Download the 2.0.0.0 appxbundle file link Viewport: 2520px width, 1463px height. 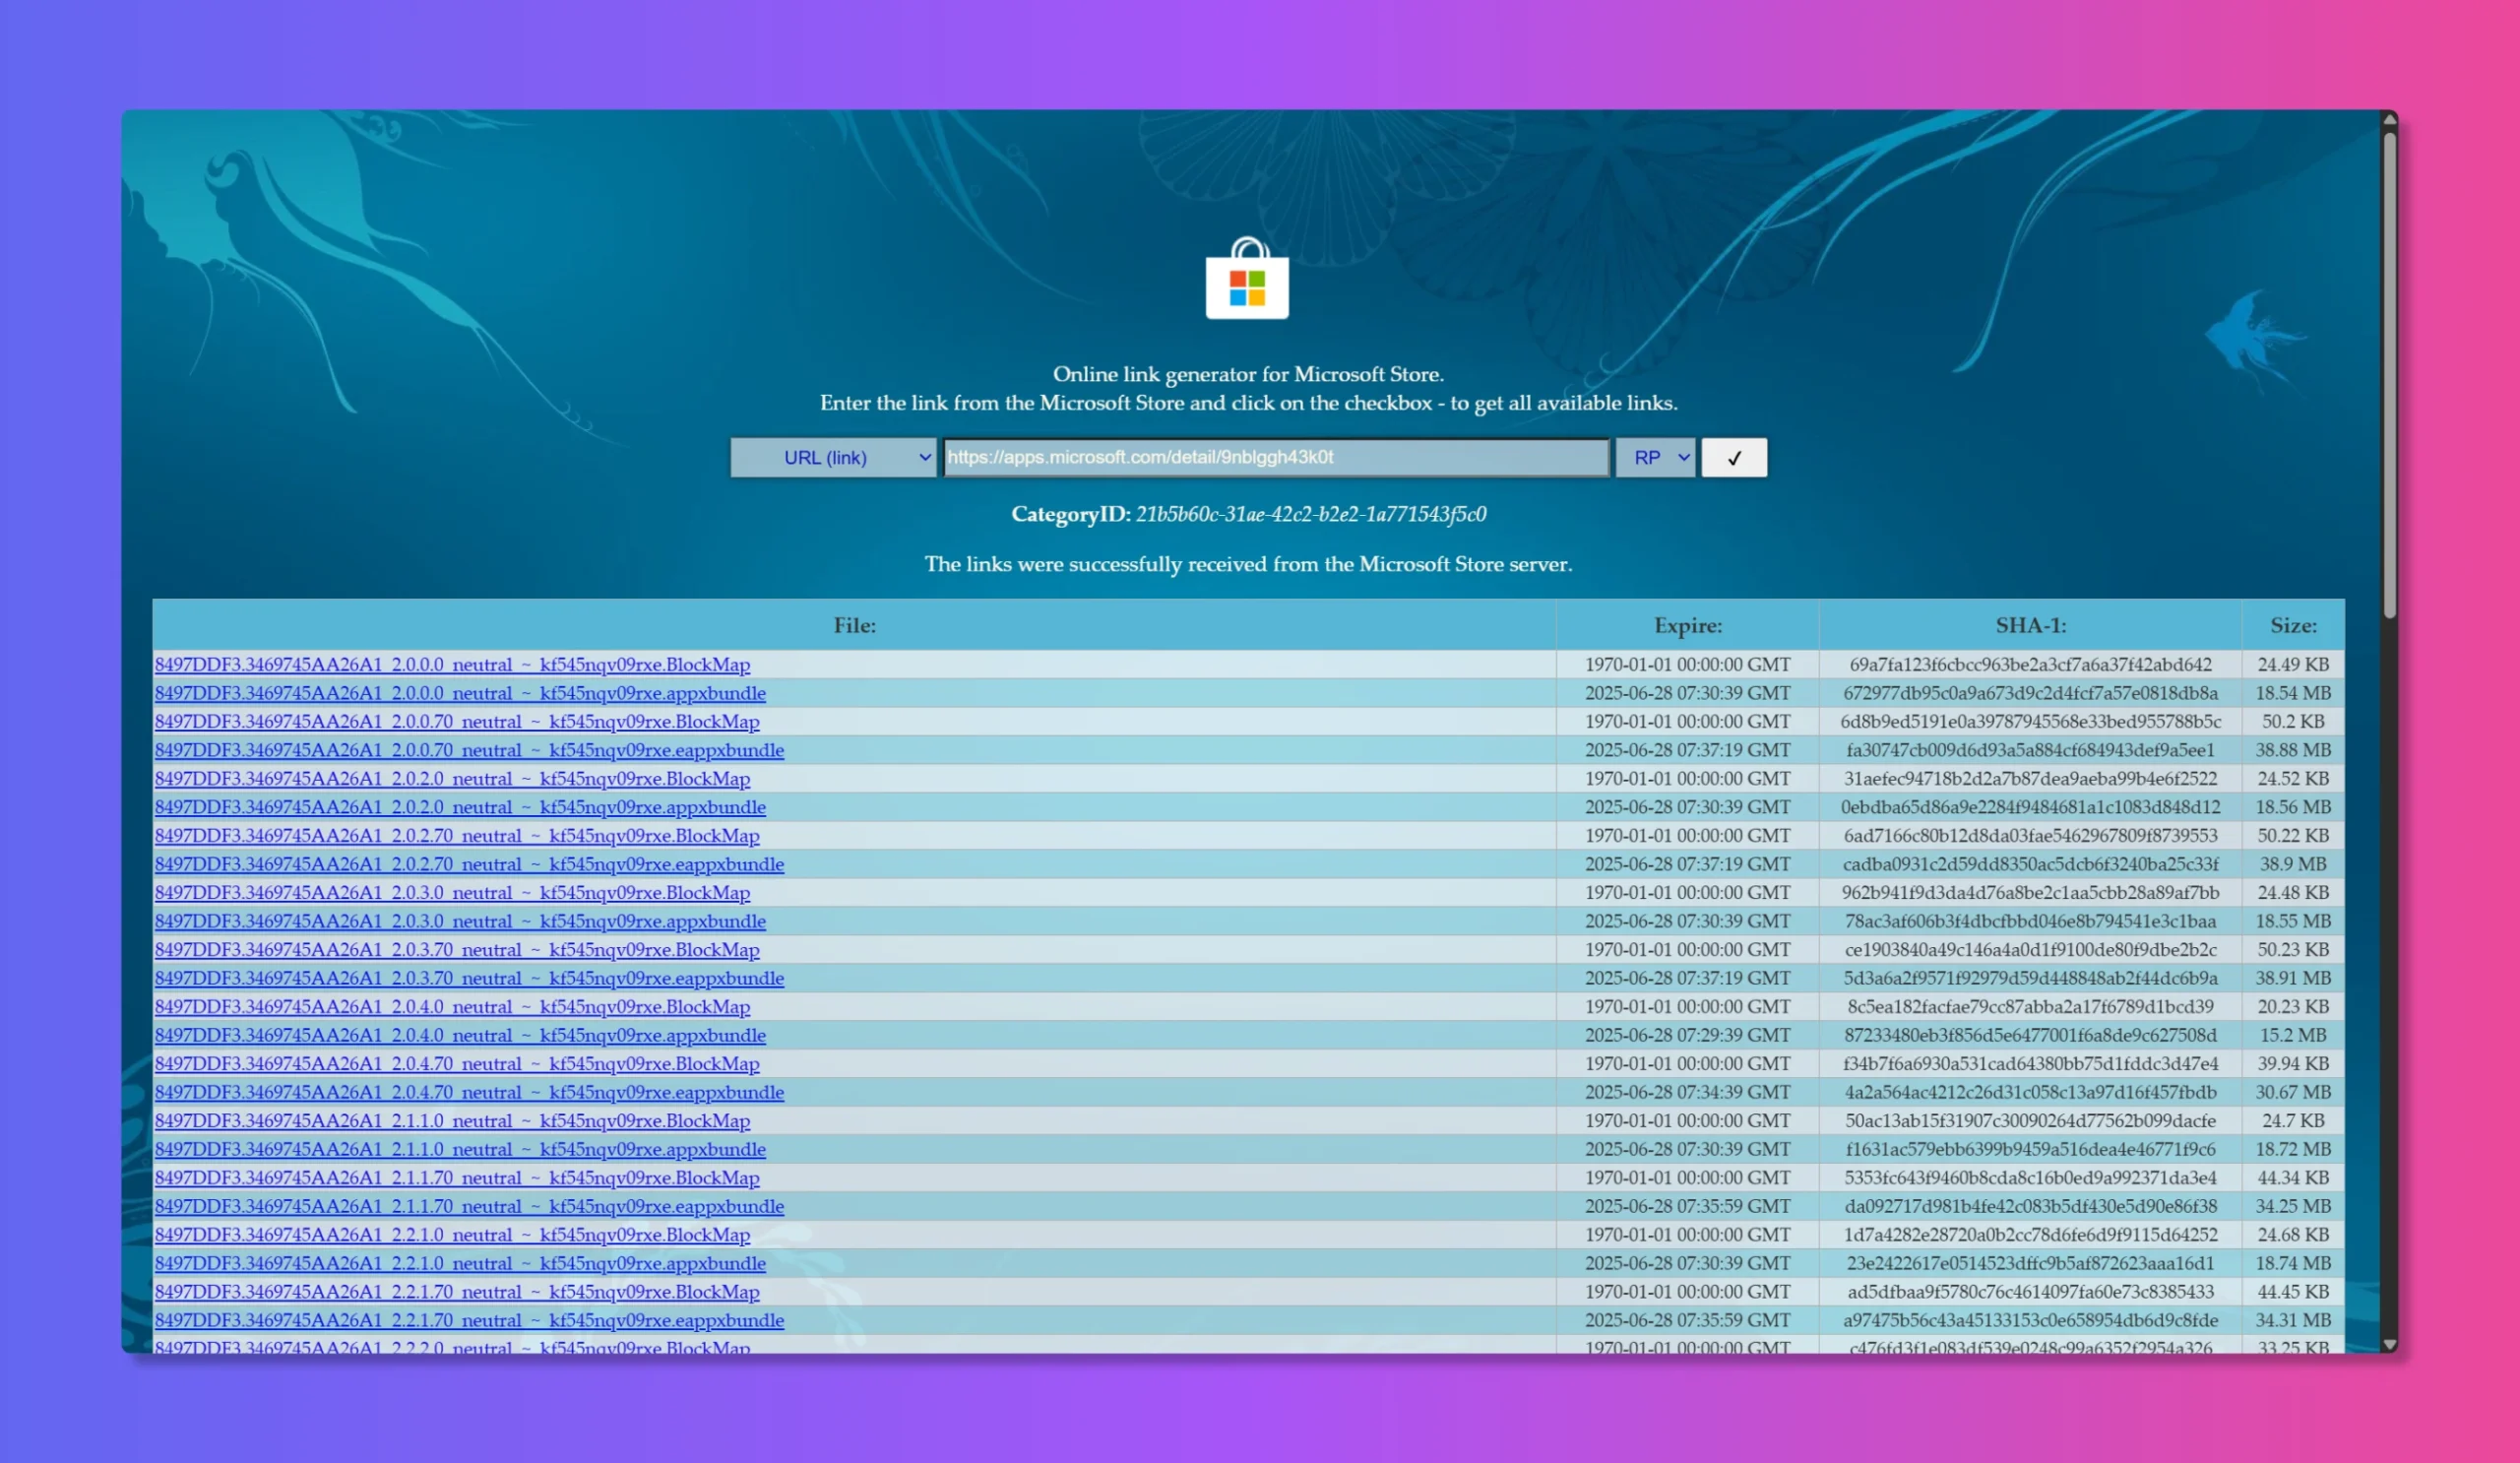[460, 693]
